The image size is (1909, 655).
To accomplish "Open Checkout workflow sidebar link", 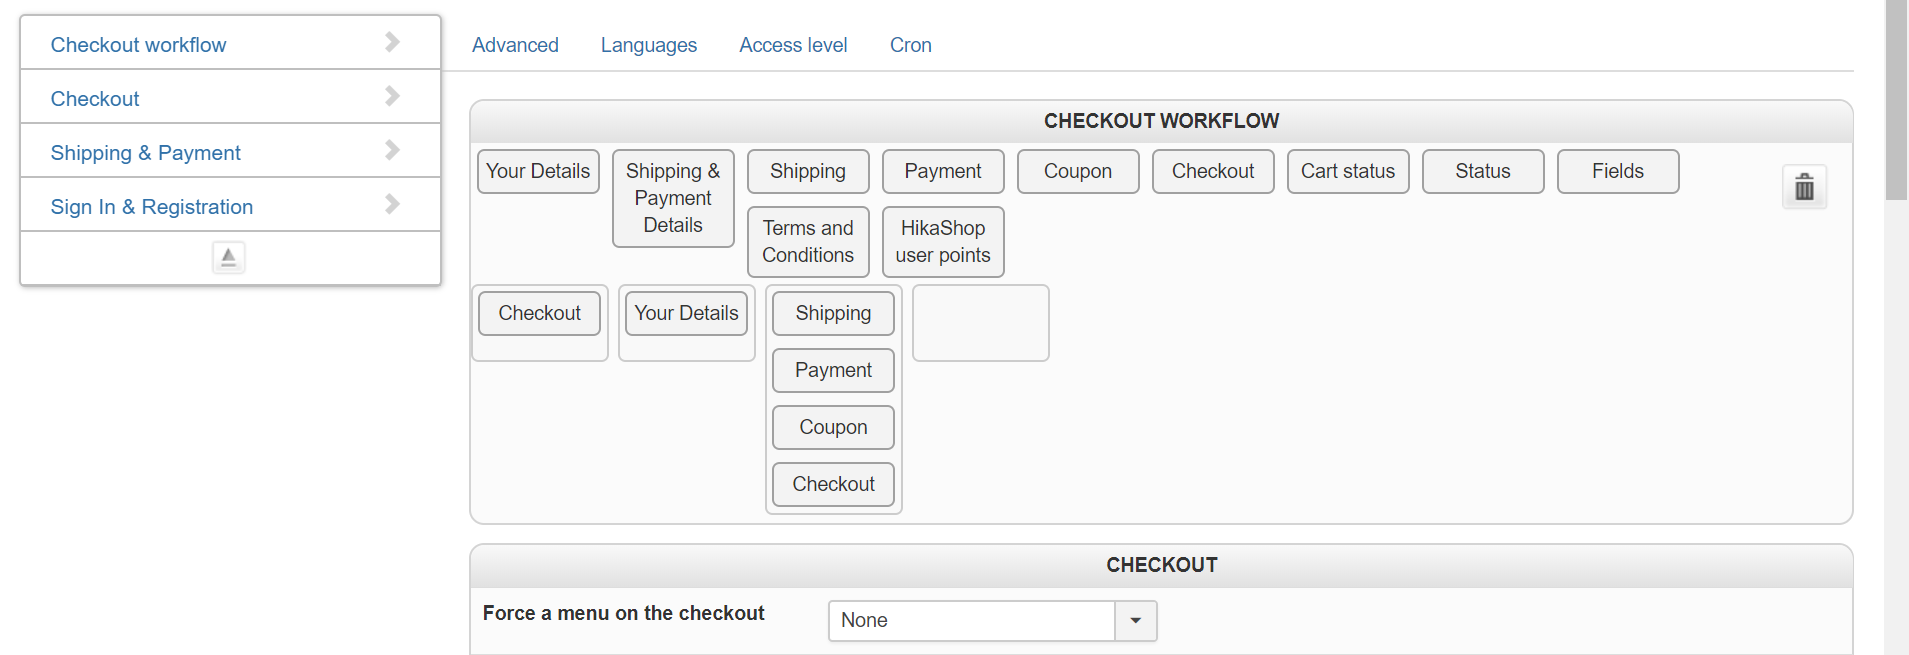I will coord(138,45).
